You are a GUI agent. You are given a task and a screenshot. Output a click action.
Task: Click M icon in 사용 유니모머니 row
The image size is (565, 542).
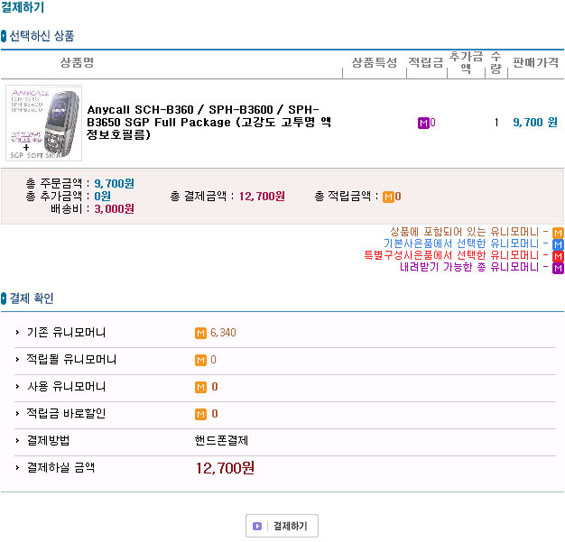201,387
